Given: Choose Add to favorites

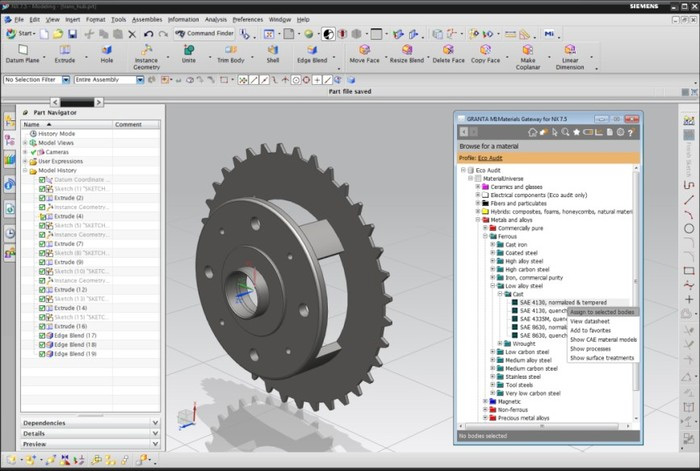Looking at the screenshot, I should pos(590,330).
